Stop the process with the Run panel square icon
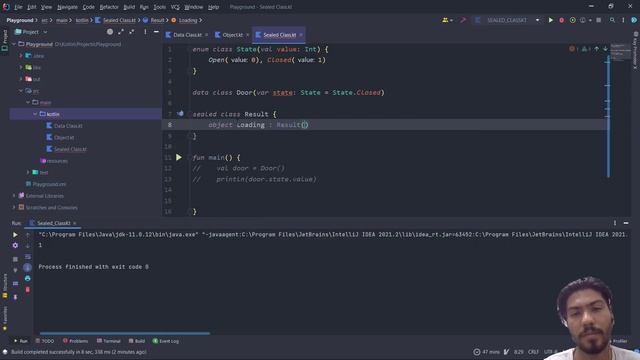 [x=15, y=259]
